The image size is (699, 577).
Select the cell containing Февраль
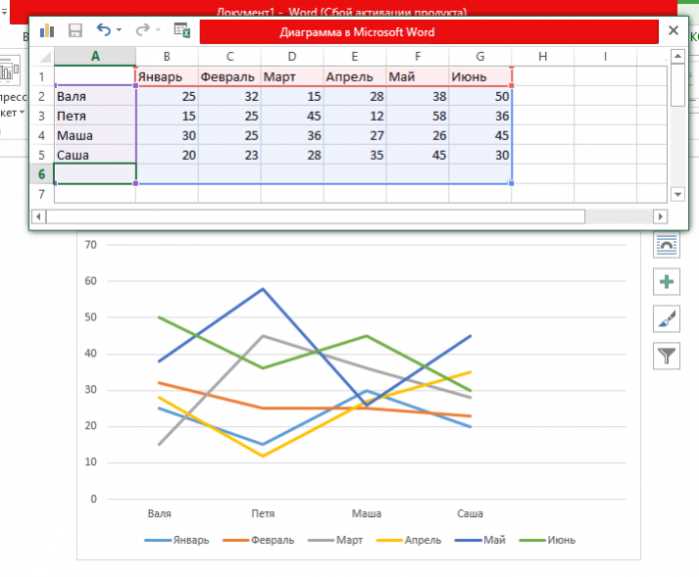tap(229, 77)
